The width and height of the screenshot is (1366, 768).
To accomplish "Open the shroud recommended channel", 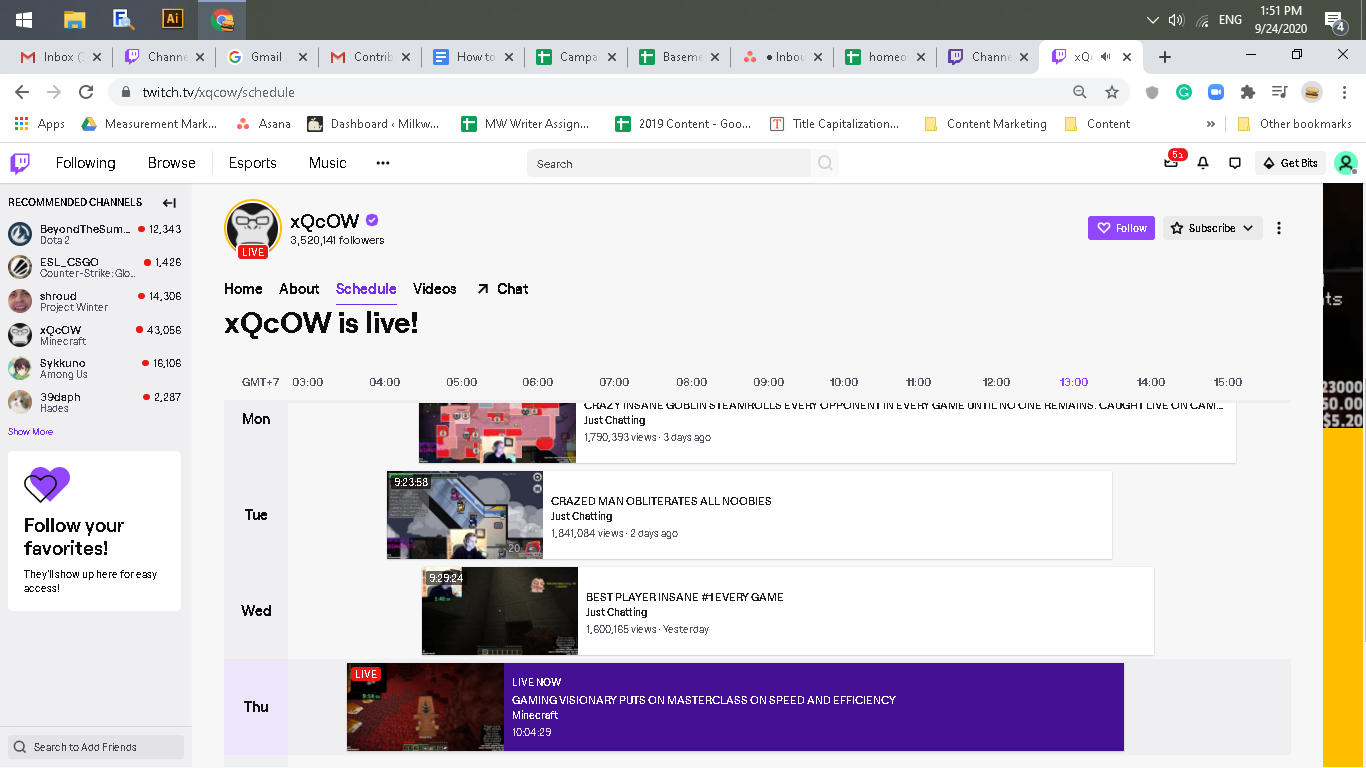I will pyautogui.click(x=95, y=301).
